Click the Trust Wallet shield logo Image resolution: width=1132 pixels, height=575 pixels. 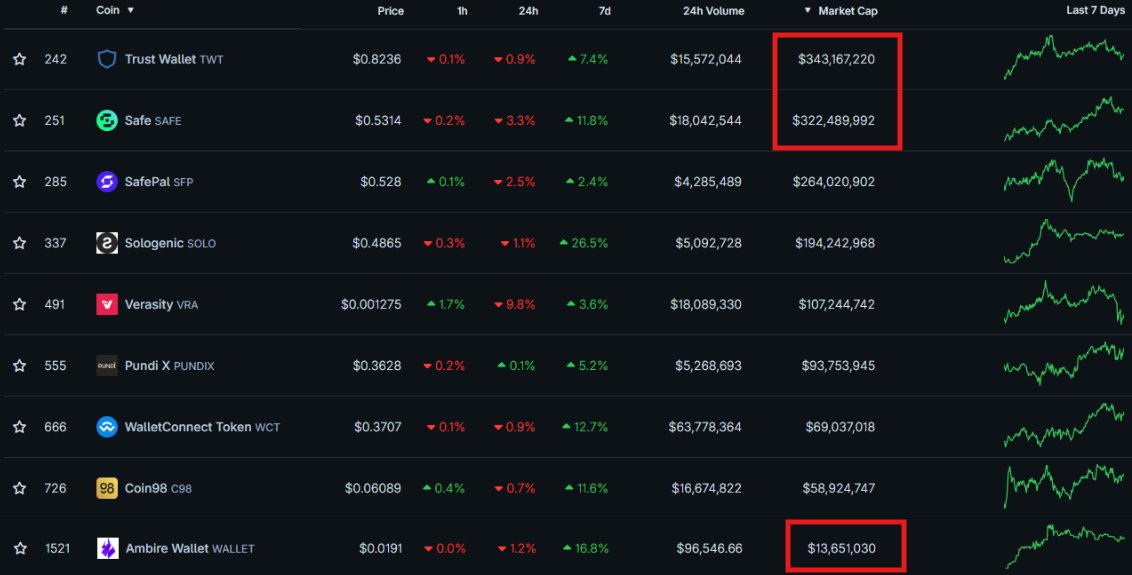(107, 59)
